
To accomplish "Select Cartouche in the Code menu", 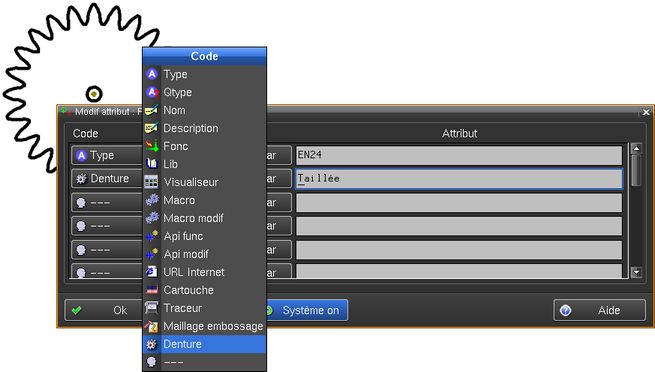I will (x=204, y=290).
